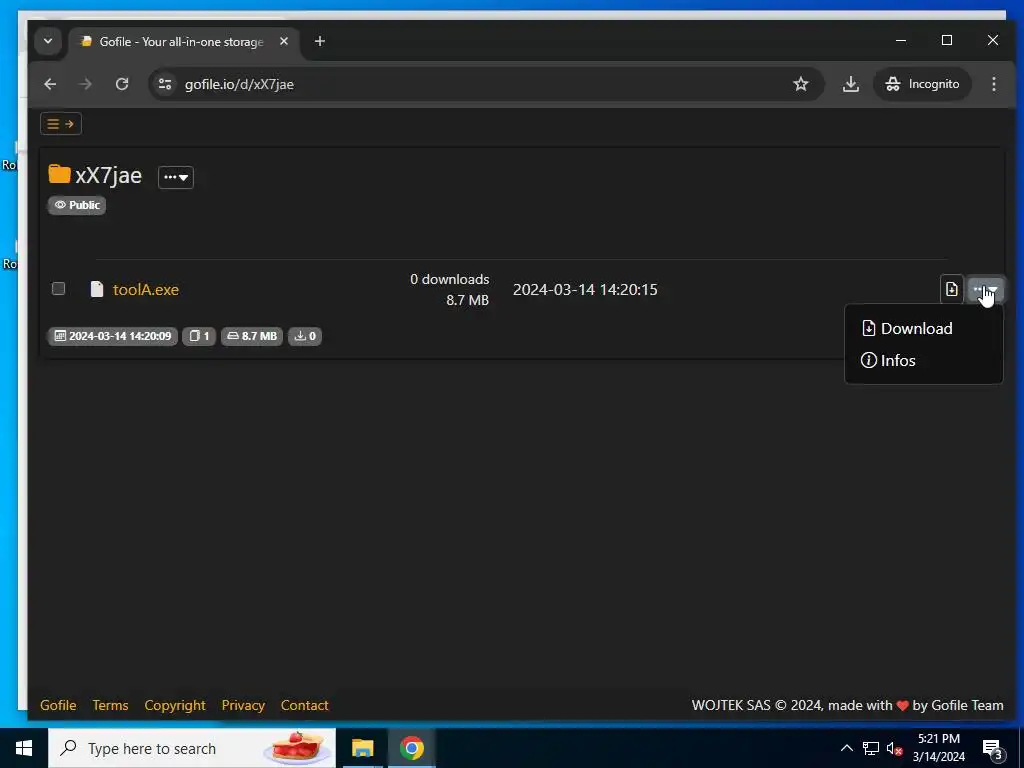Click the 2024-03-14 14:20:09 creation date badge

click(112, 336)
